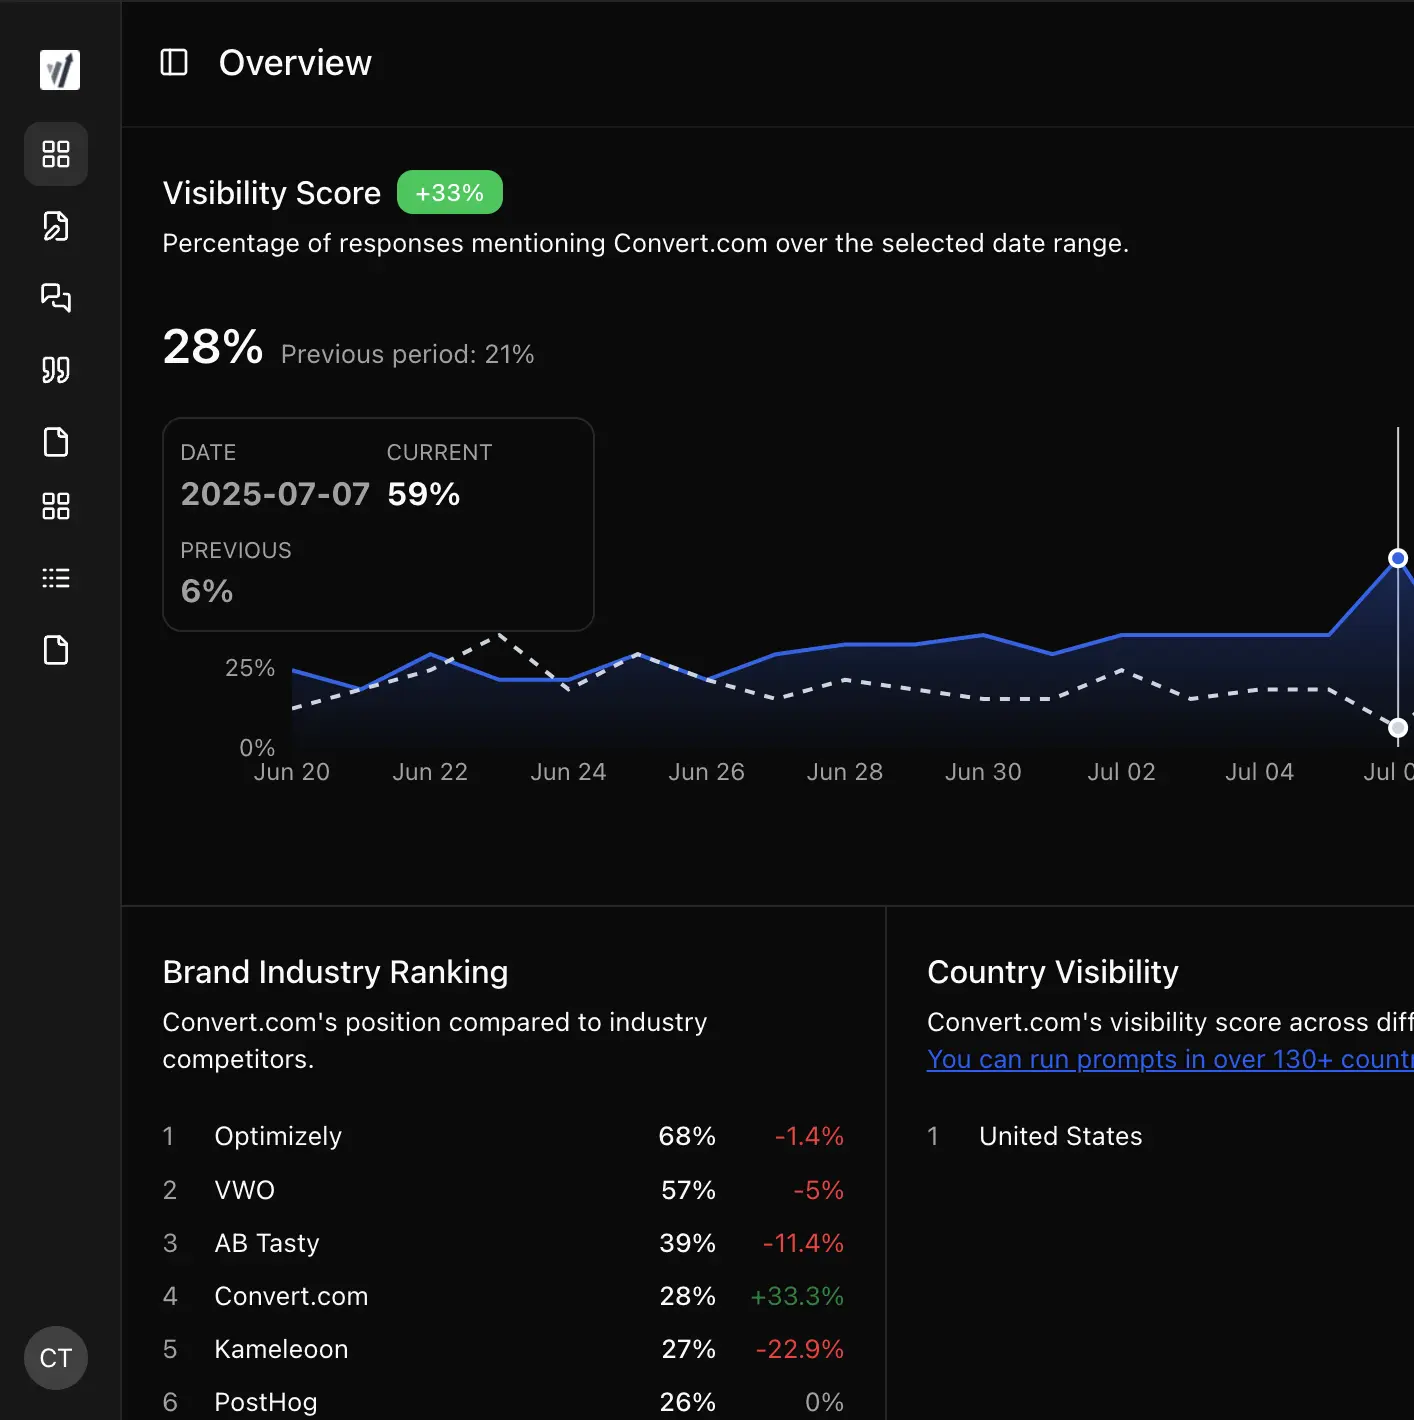The height and width of the screenshot is (1420, 1414).
Task: Open the CT user avatar menu
Action: pos(56,1358)
